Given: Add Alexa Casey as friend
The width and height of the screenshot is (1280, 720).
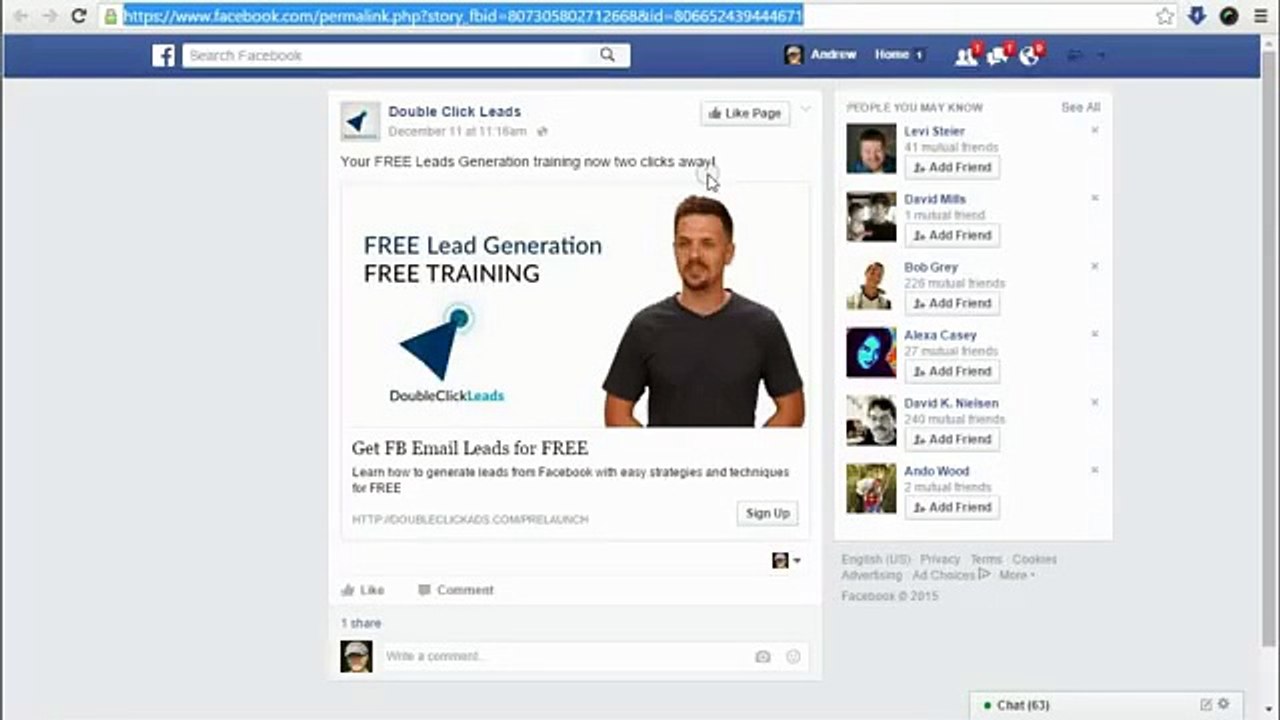Looking at the screenshot, I should point(952,371).
